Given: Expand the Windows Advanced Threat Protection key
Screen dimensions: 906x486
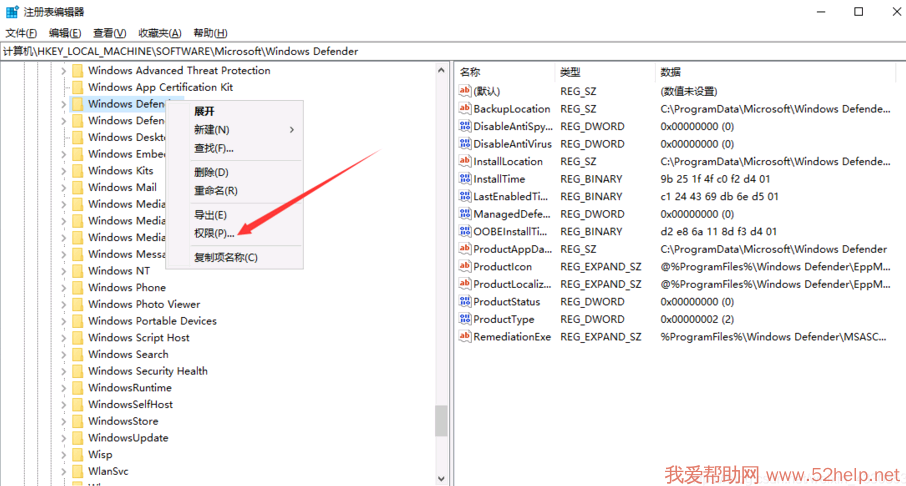Looking at the screenshot, I should 63,71.
